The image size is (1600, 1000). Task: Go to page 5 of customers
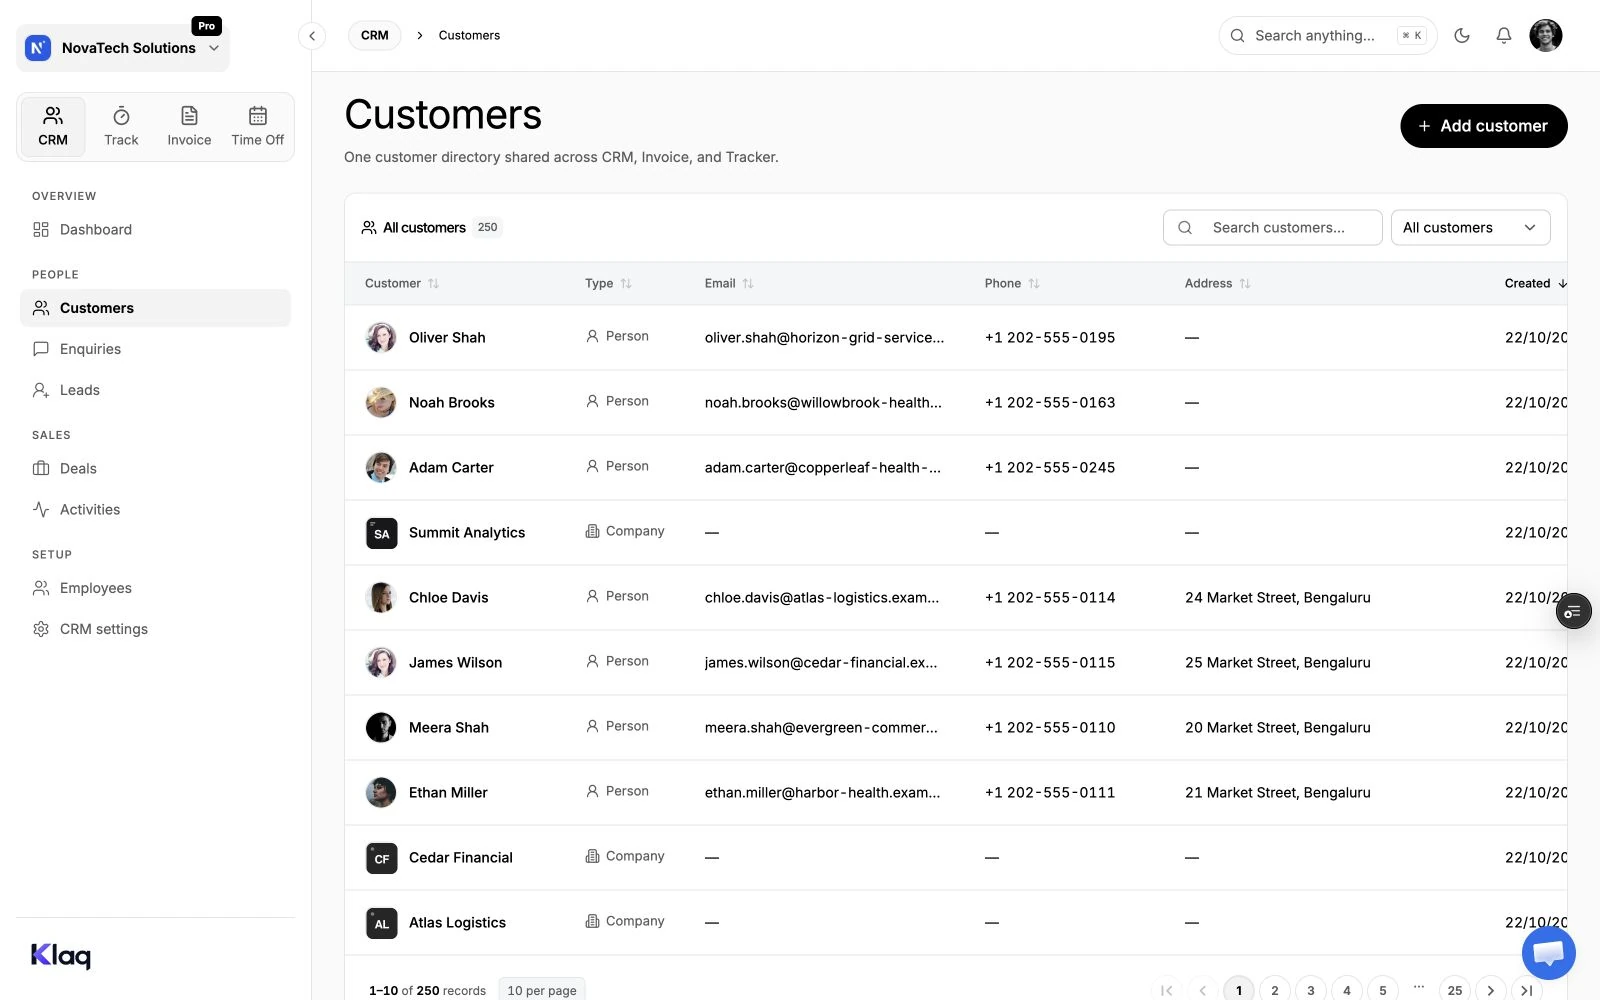1383,990
